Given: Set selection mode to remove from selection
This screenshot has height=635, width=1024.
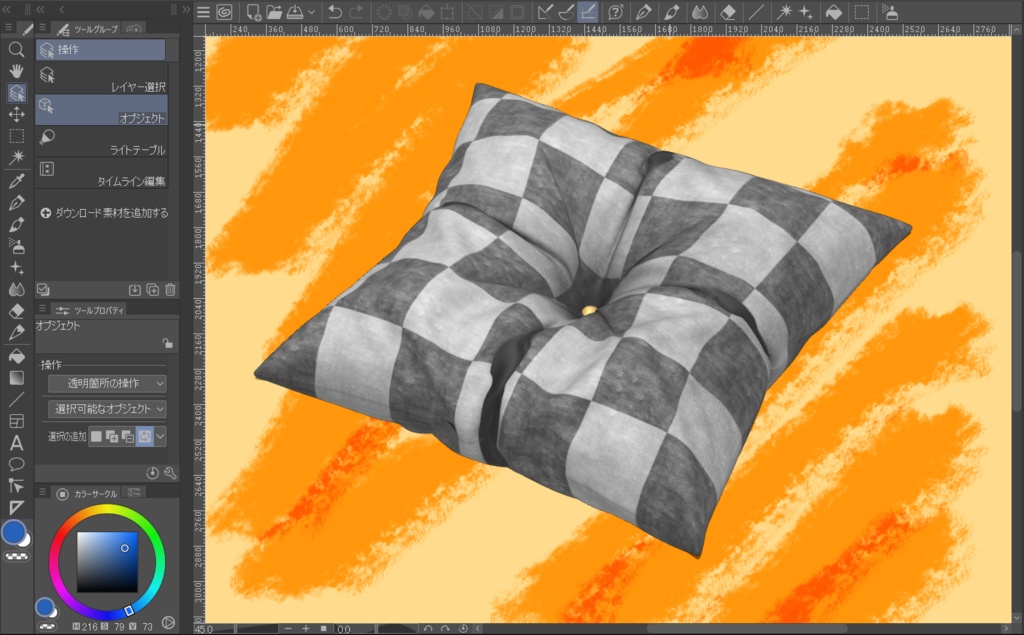Looking at the screenshot, I should coord(128,436).
